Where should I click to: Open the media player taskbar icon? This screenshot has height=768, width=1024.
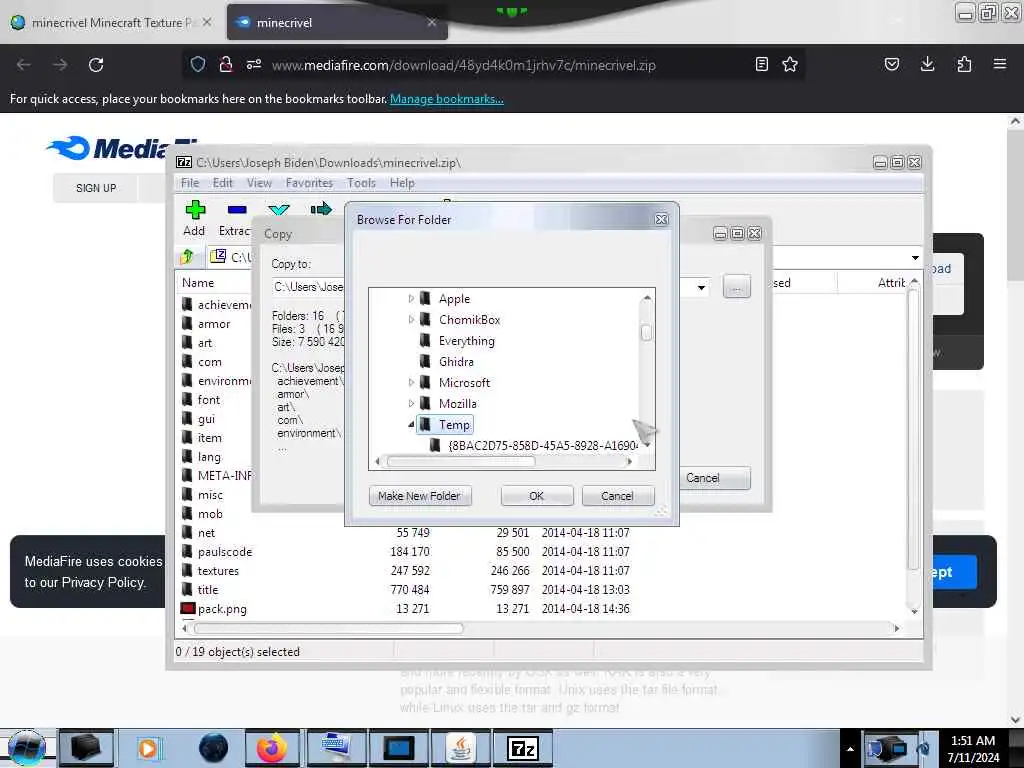tap(148, 748)
